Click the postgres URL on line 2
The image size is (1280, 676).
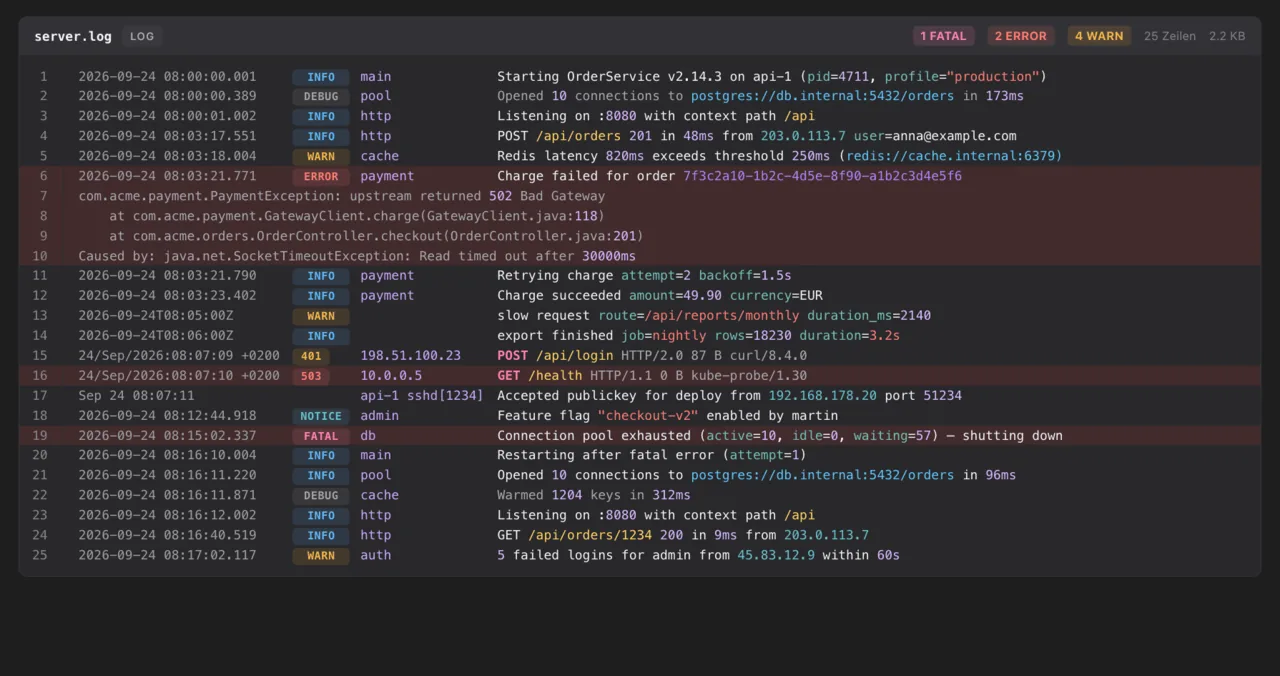point(823,96)
